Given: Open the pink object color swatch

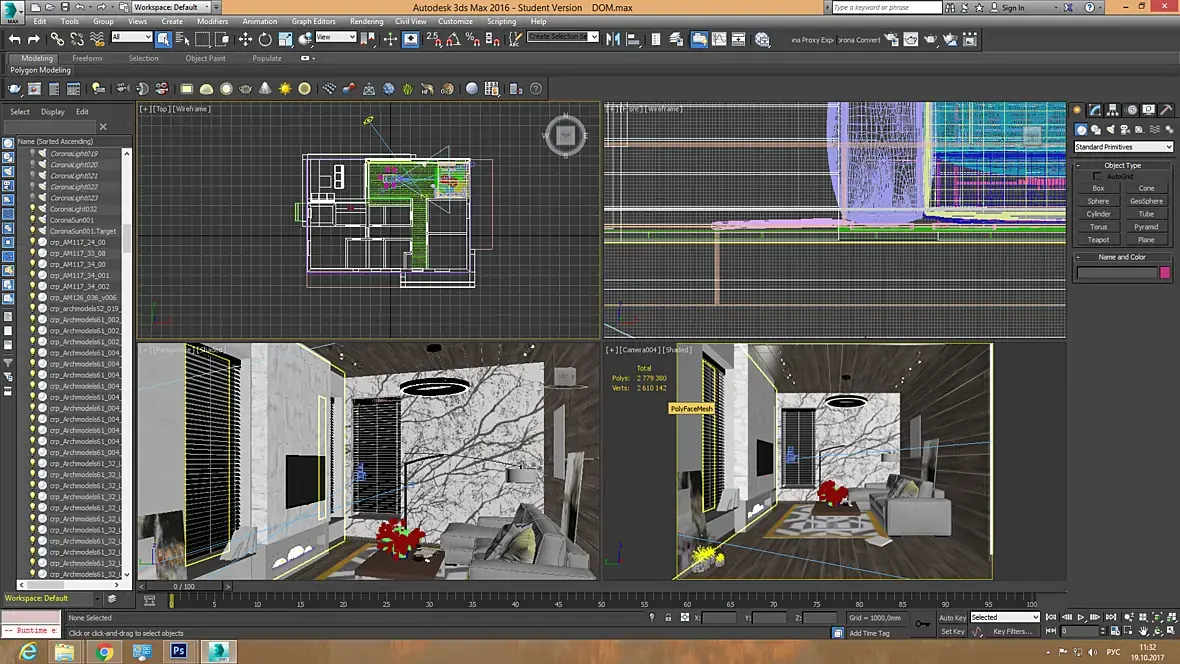Looking at the screenshot, I should click(1164, 272).
